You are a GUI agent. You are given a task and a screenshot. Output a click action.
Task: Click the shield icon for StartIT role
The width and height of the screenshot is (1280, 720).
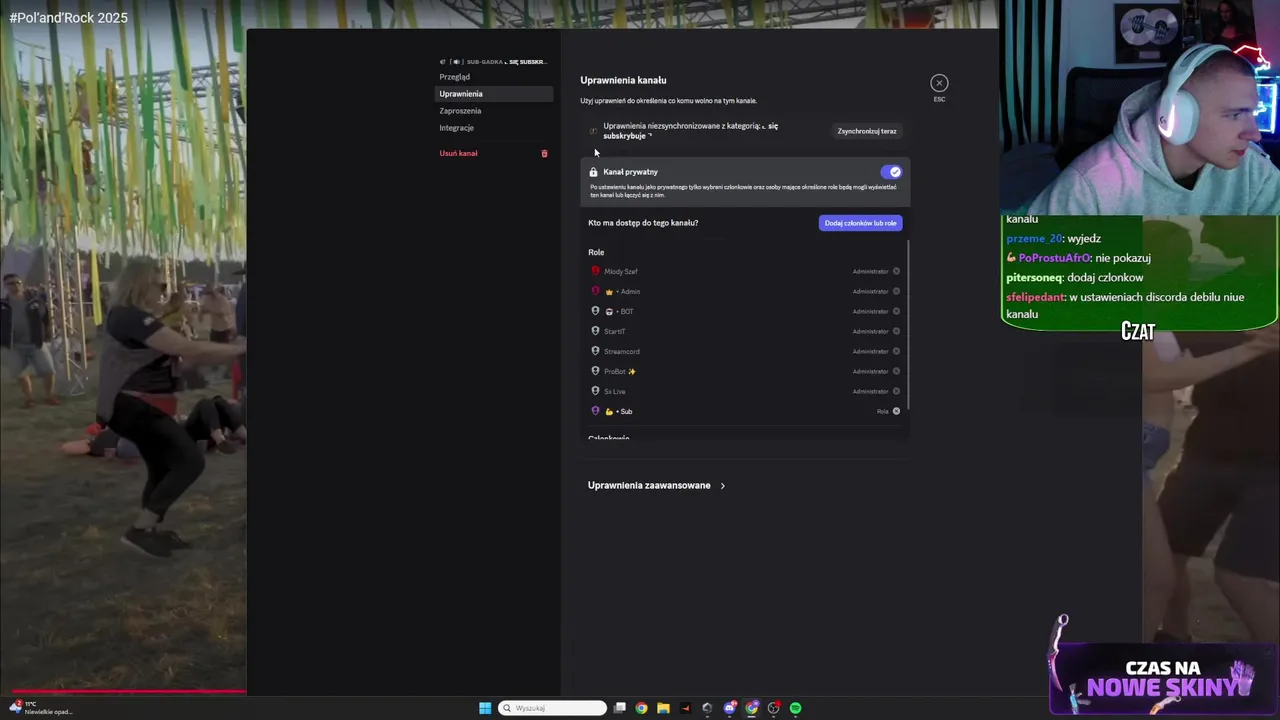click(x=595, y=331)
